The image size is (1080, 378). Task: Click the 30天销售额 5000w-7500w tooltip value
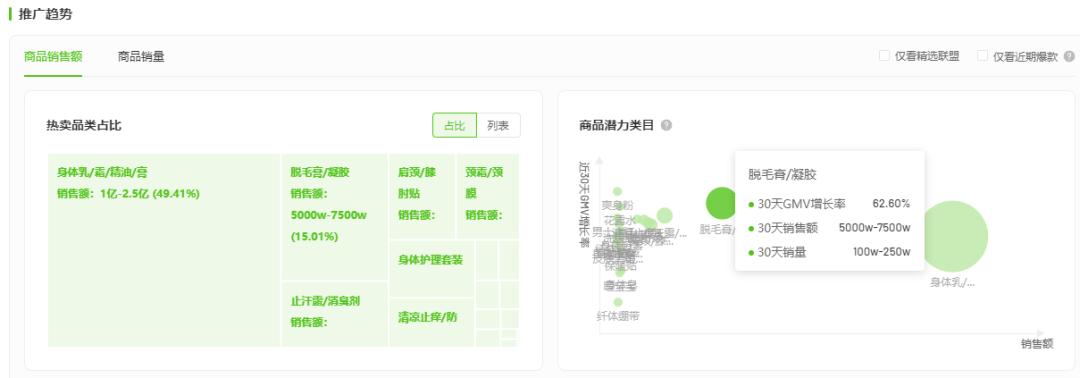click(875, 228)
